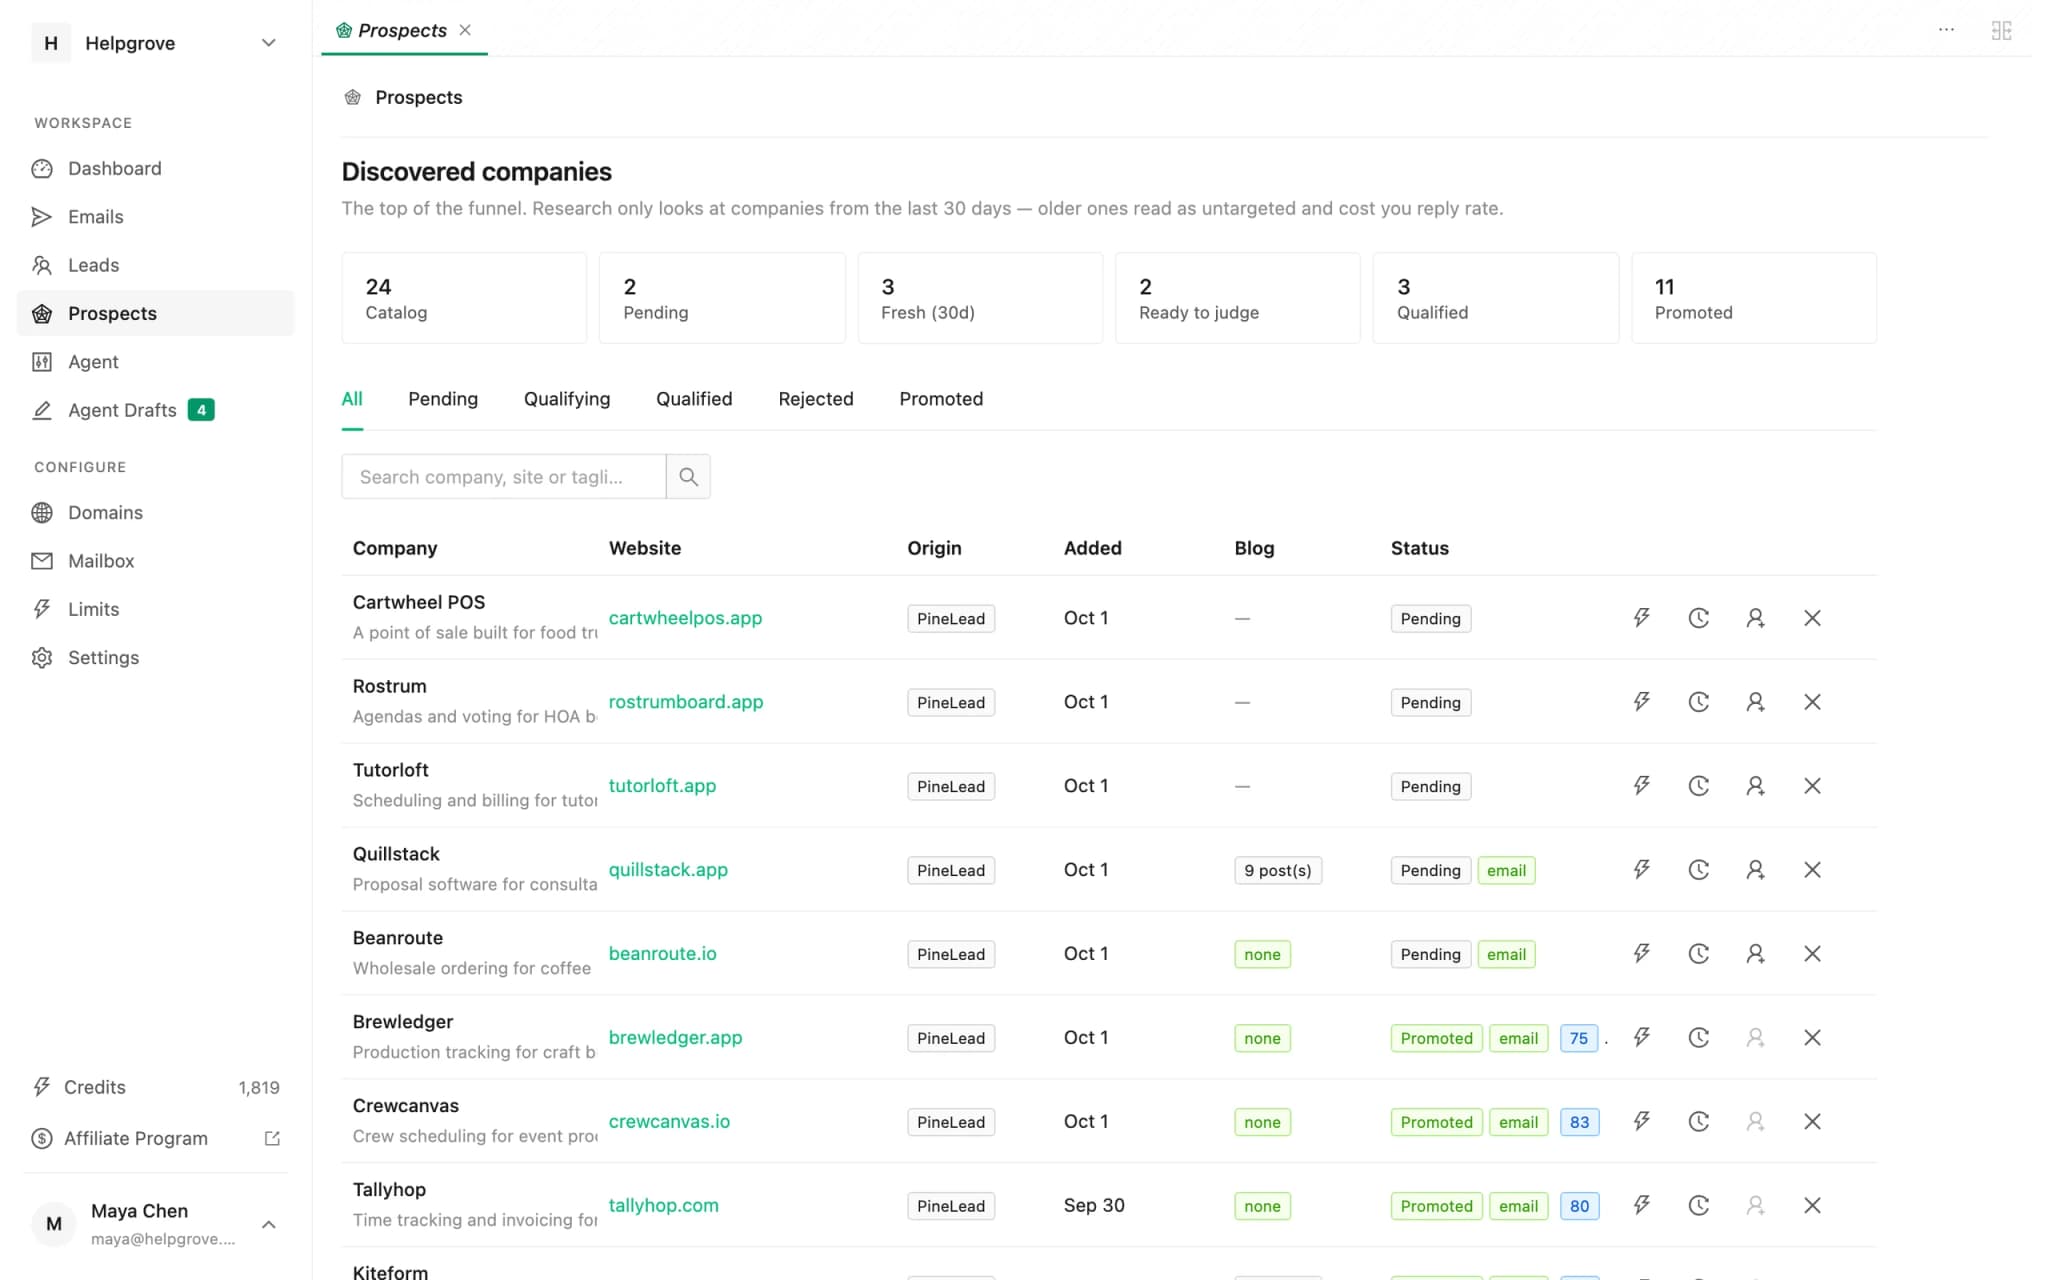
Task: Switch to the Qualified filter tab
Action: click(694, 399)
